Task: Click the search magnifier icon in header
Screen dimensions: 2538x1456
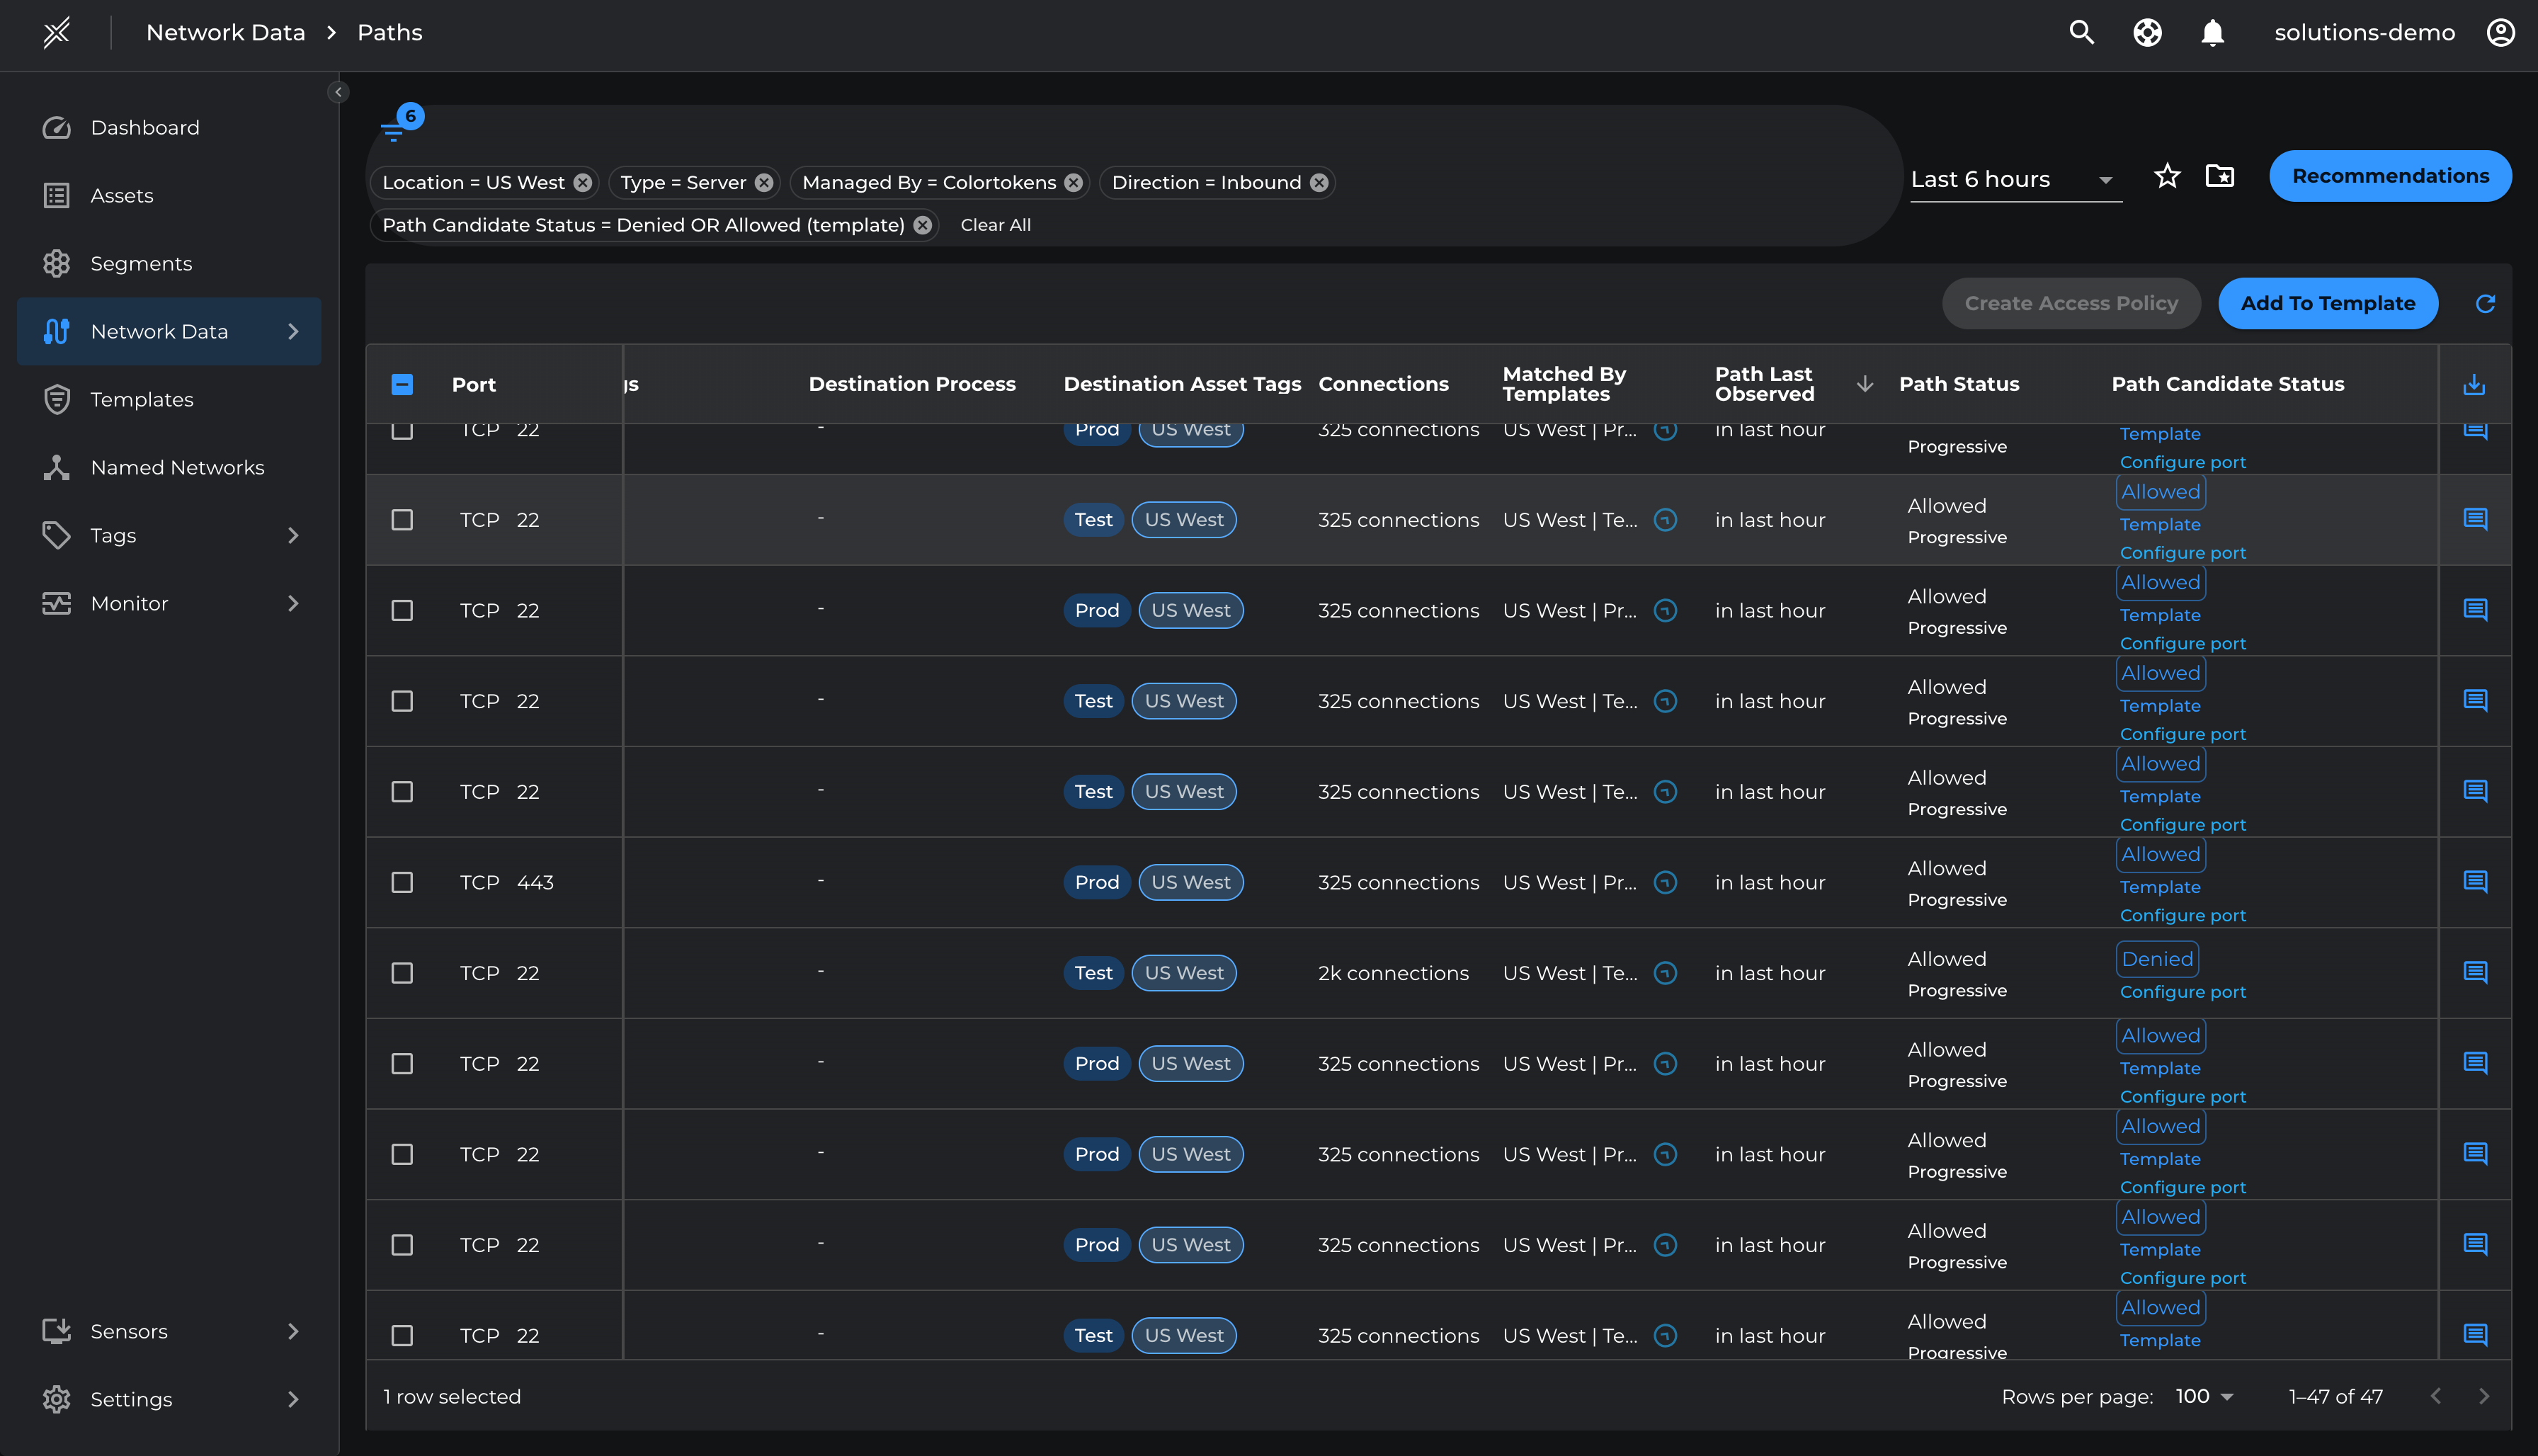Action: coord(2081,32)
